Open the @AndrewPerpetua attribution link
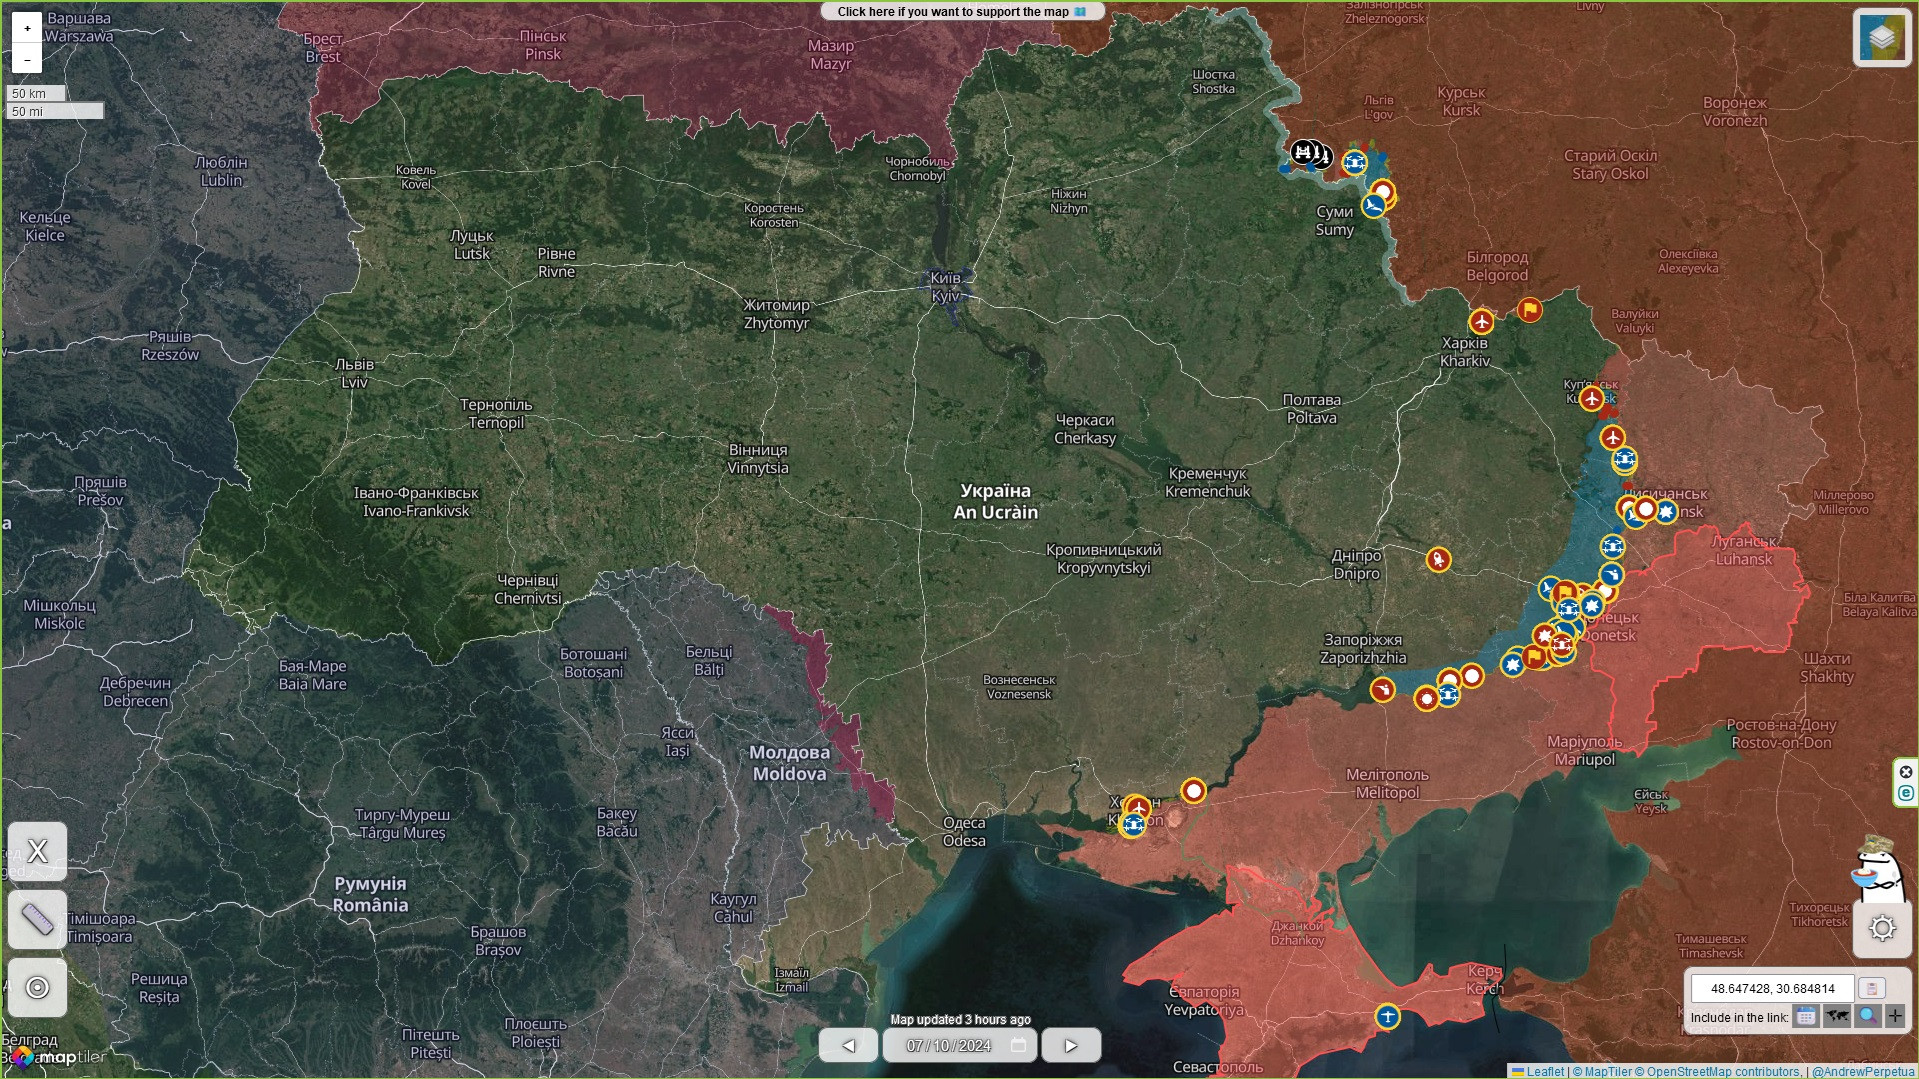The width and height of the screenshot is (1919, 1079). 1862,1072
